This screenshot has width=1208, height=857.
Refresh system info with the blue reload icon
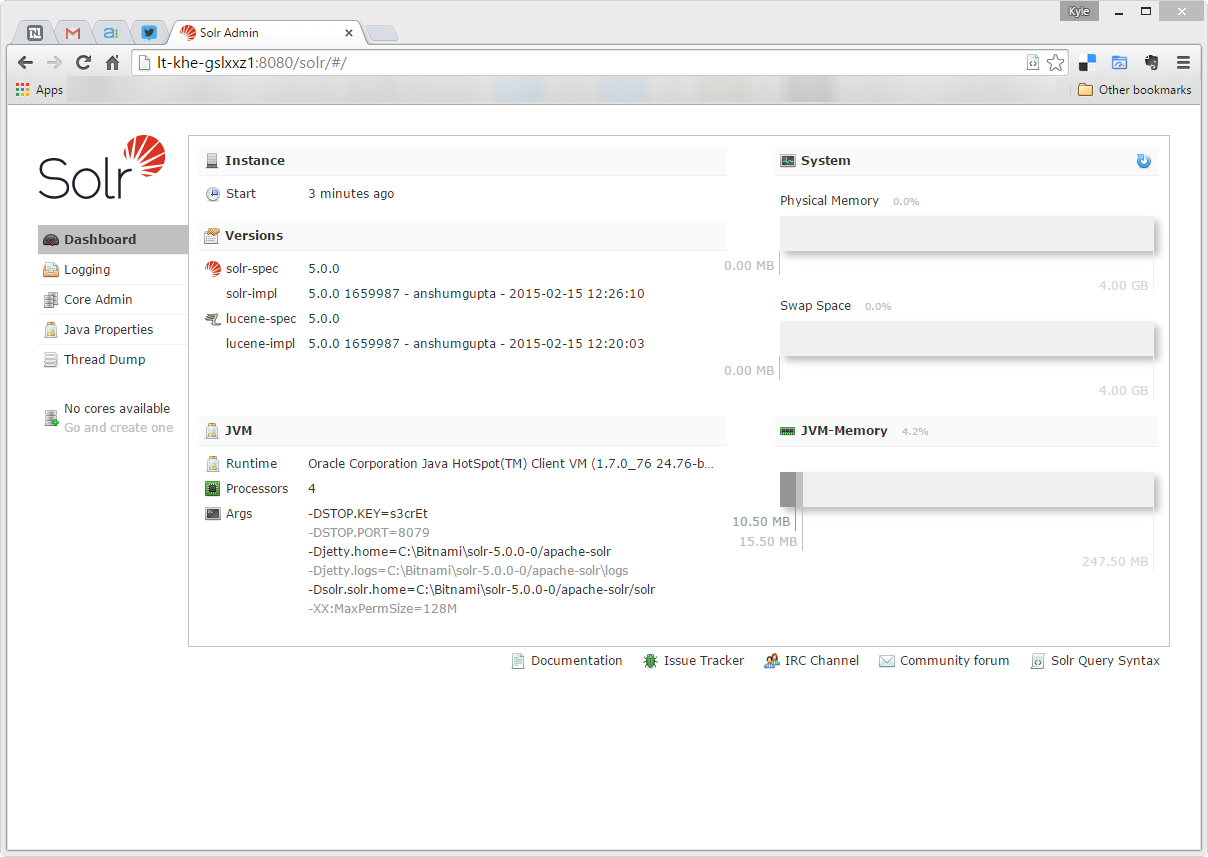coord(1144,161)
